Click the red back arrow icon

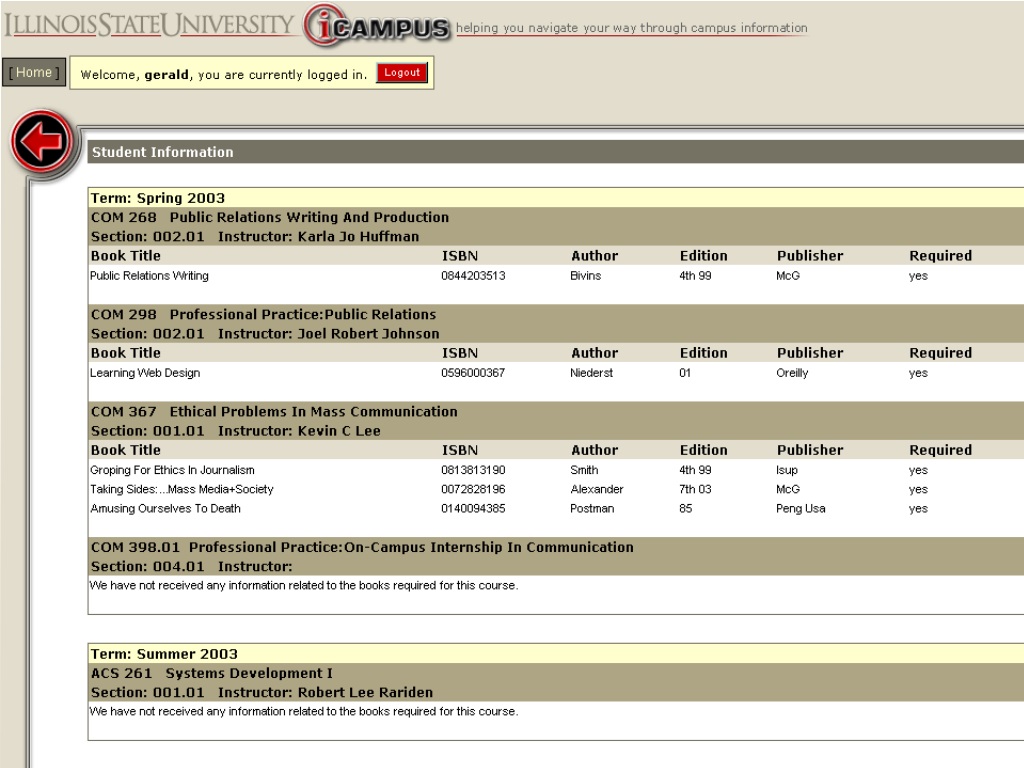(41, 142)
